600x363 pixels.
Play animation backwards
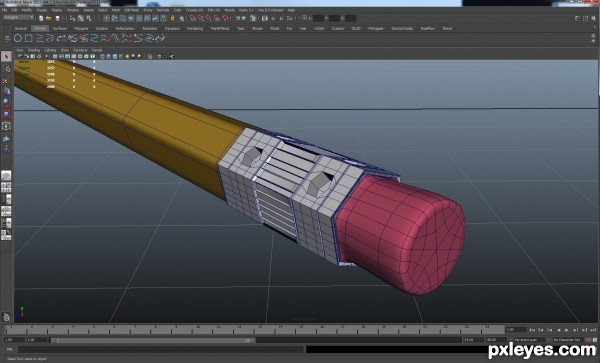pyautogui.click(x=558, y=330)
